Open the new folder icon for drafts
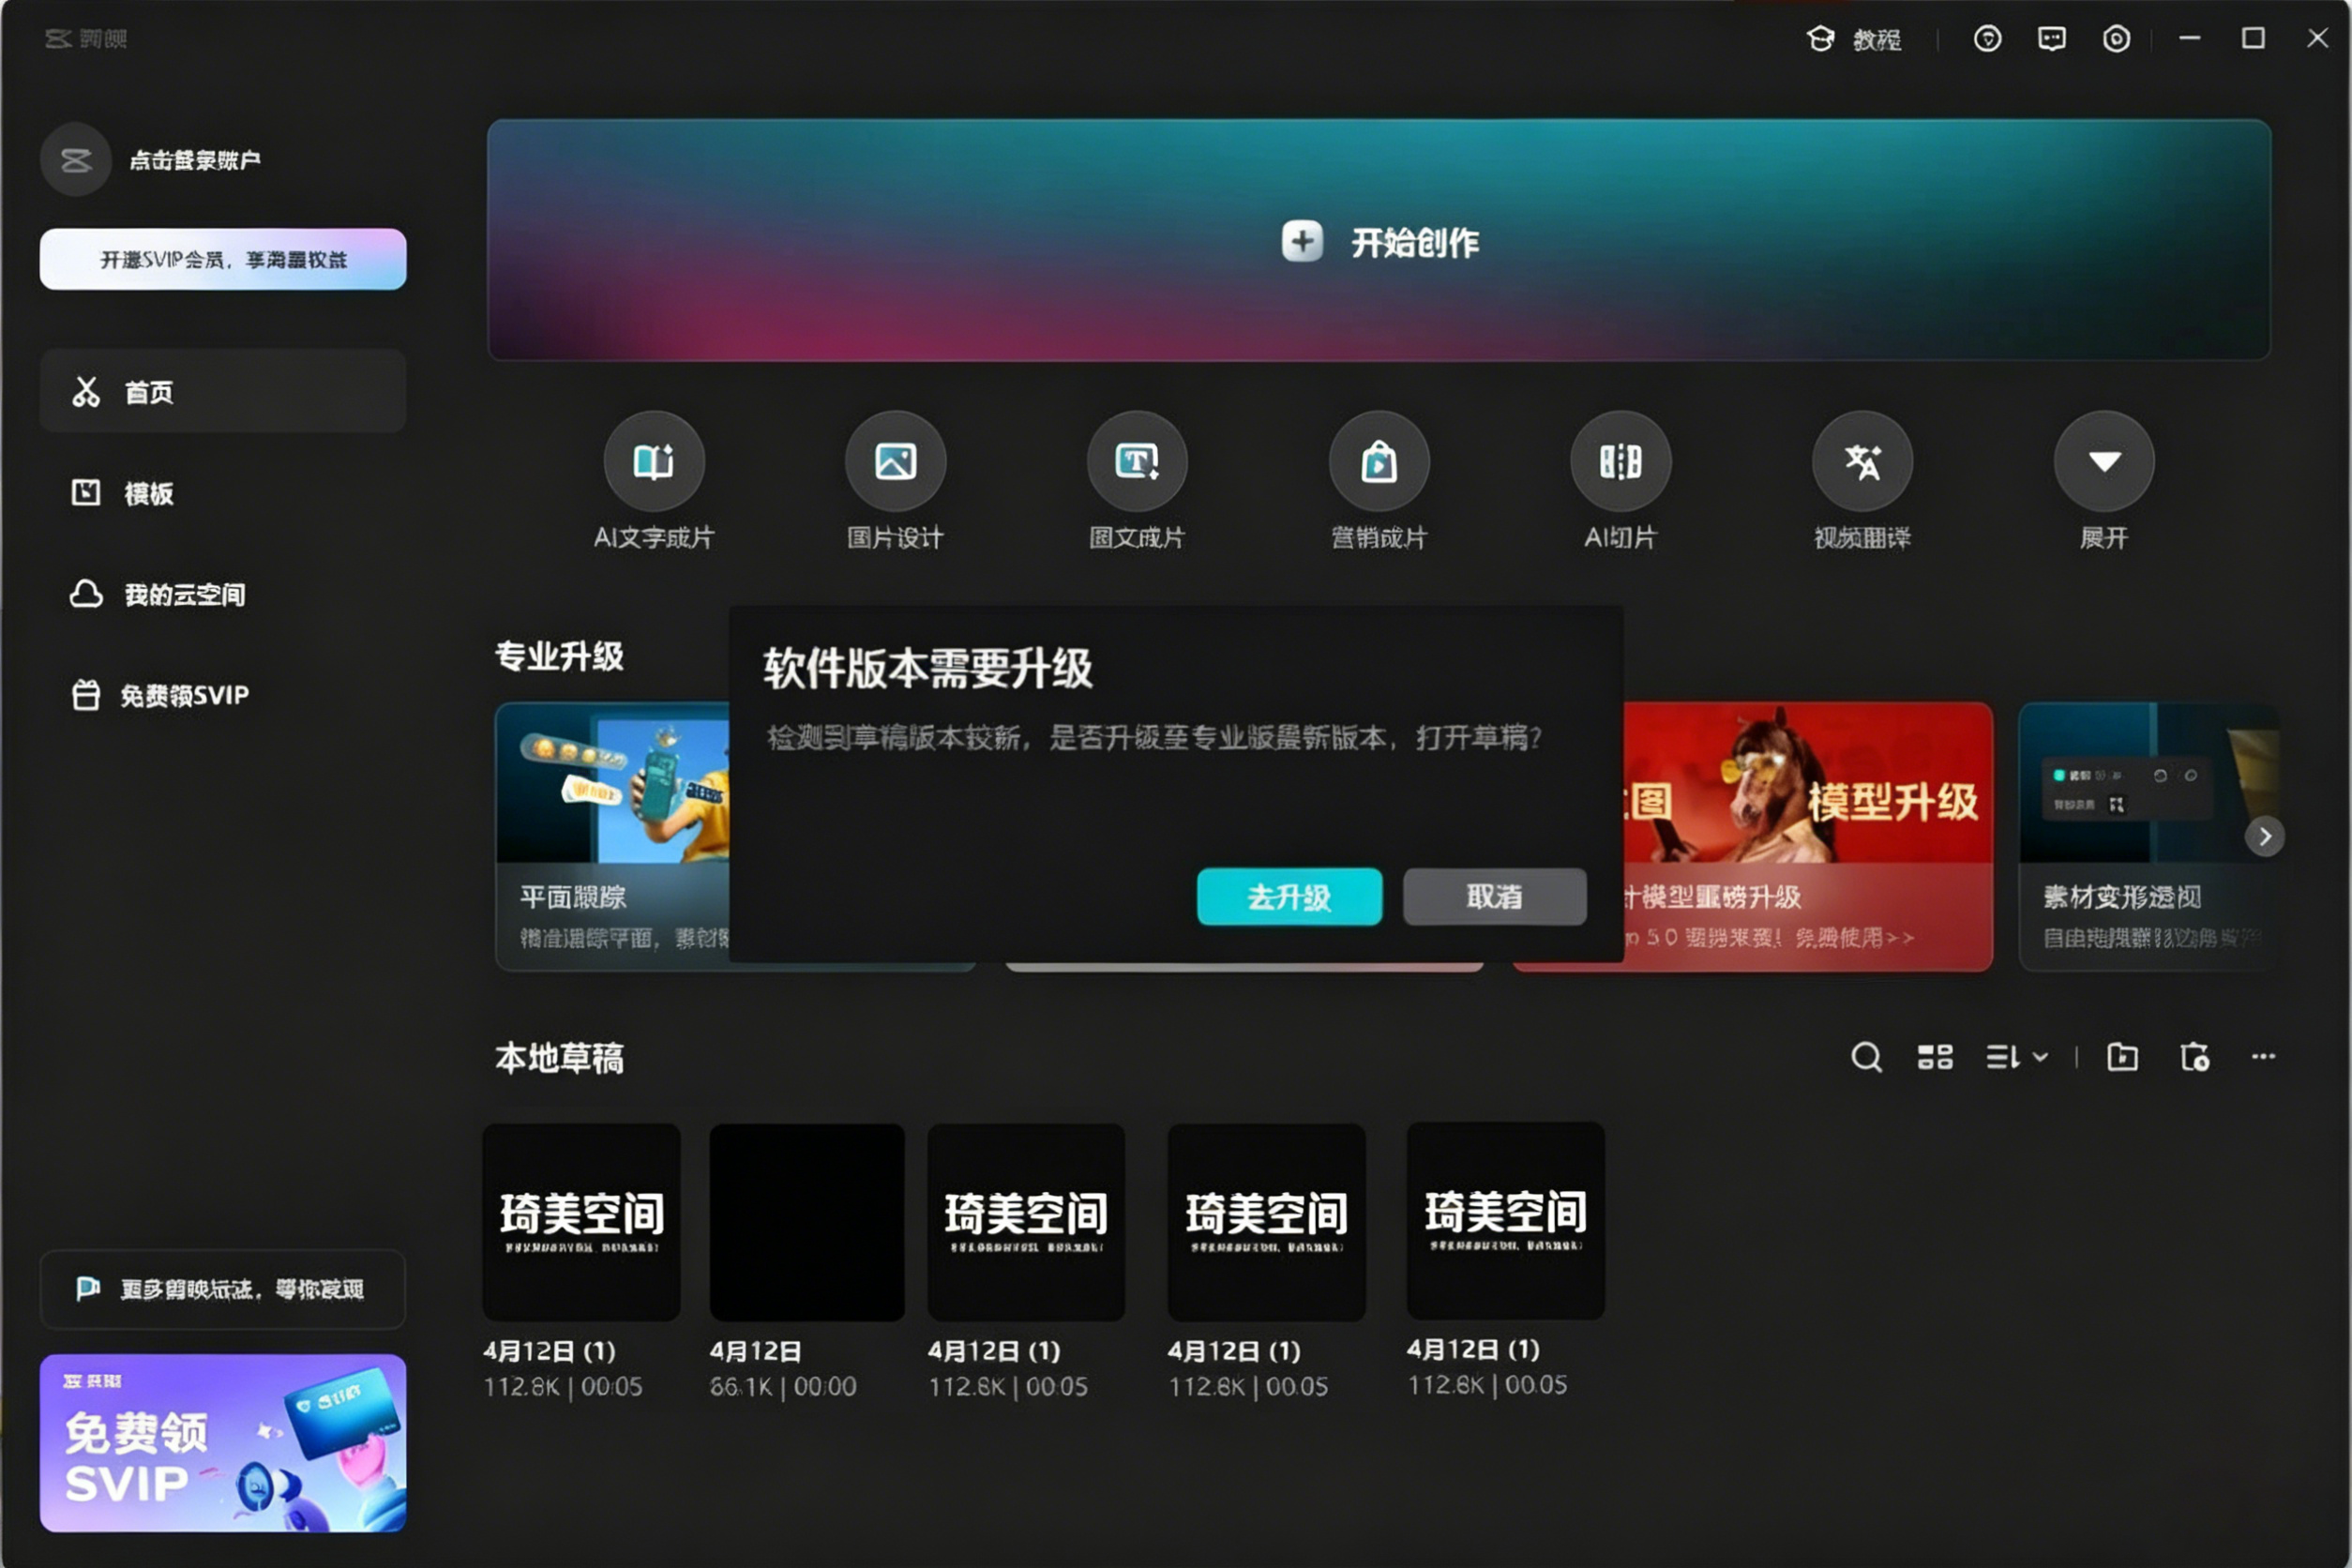This screenshot has width=2352, height=1568. [2122, 1057]
